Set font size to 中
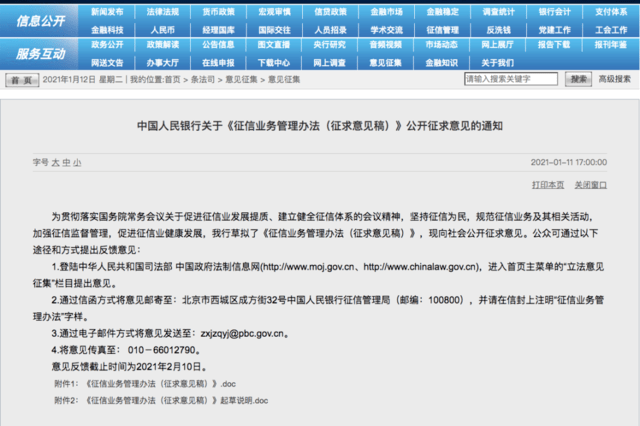640x426 pixels. (x=67, y=160)
